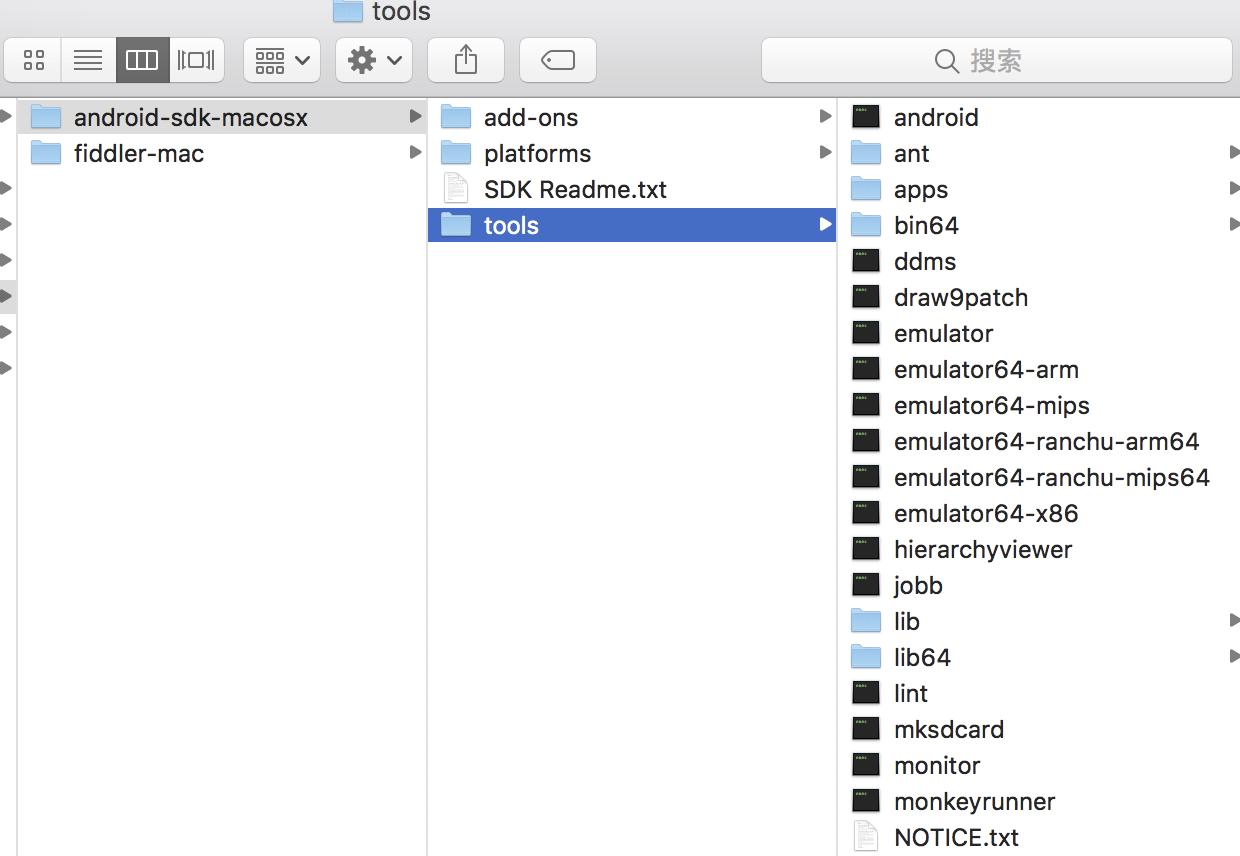Expand the ant folder arrow
The image size is (1240, 856).
click(1234, 152)
